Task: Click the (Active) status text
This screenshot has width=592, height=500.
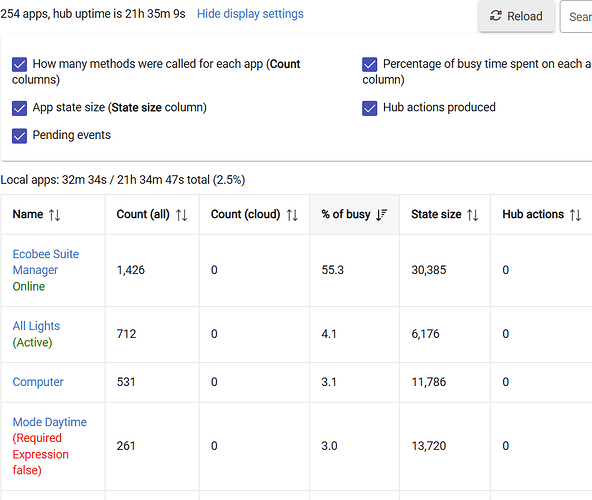Action: (x=32, y=342)
